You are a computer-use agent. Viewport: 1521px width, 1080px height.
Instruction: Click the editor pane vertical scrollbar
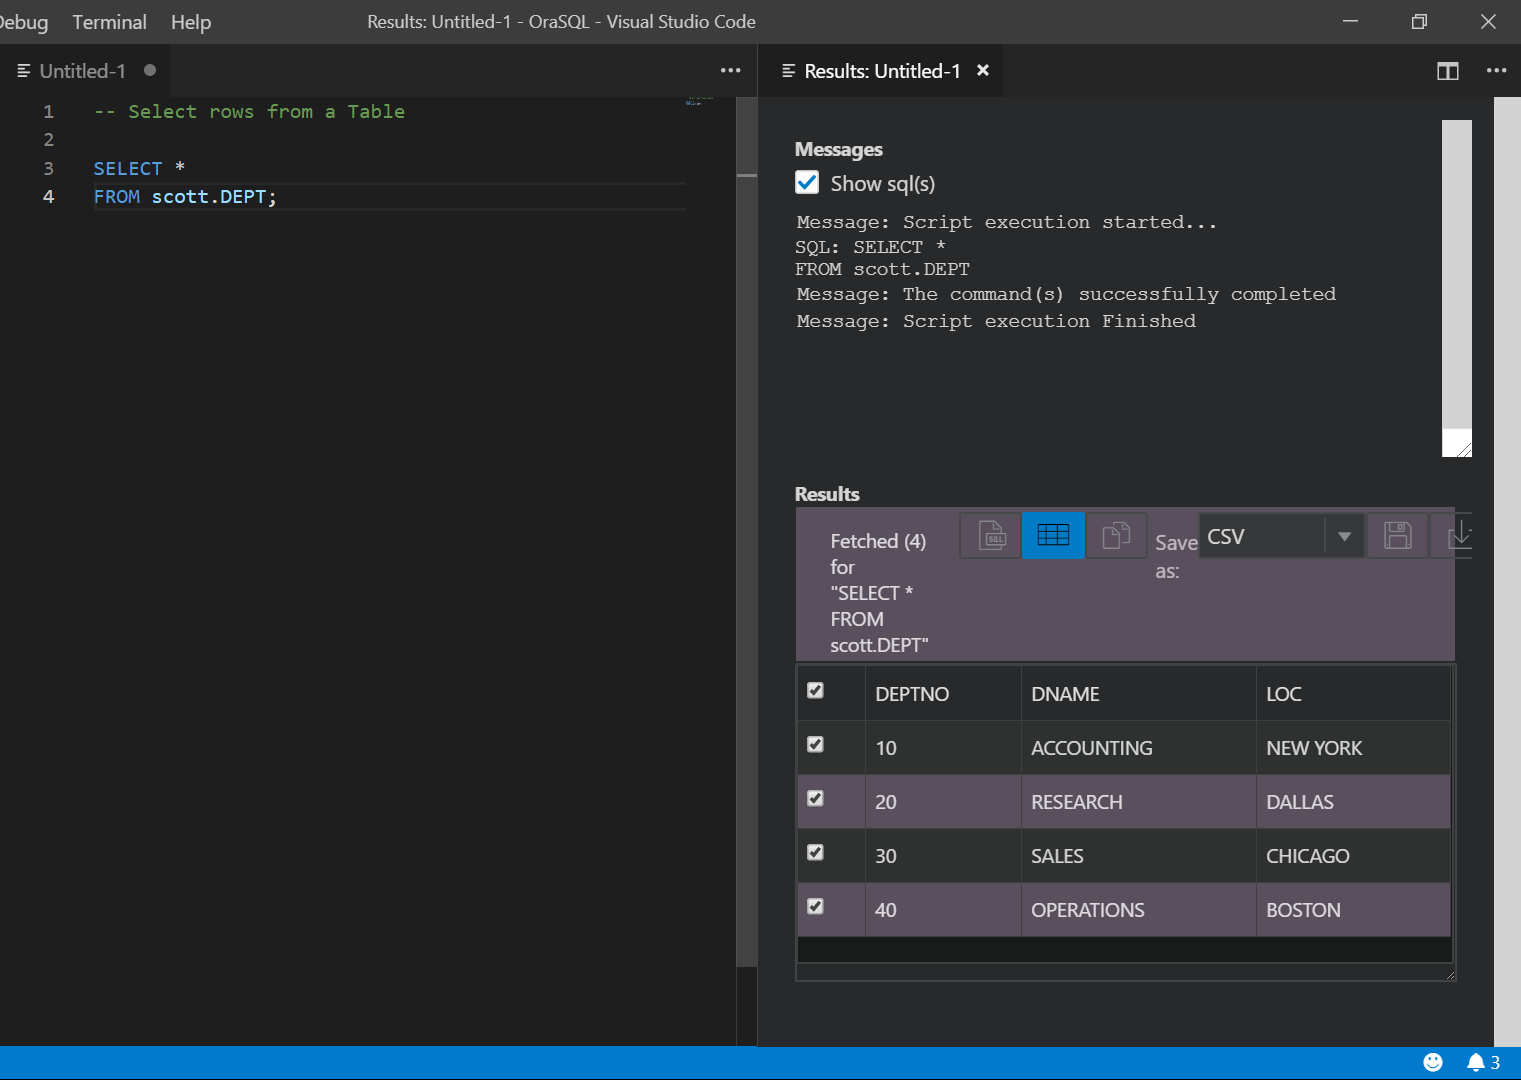747,530
